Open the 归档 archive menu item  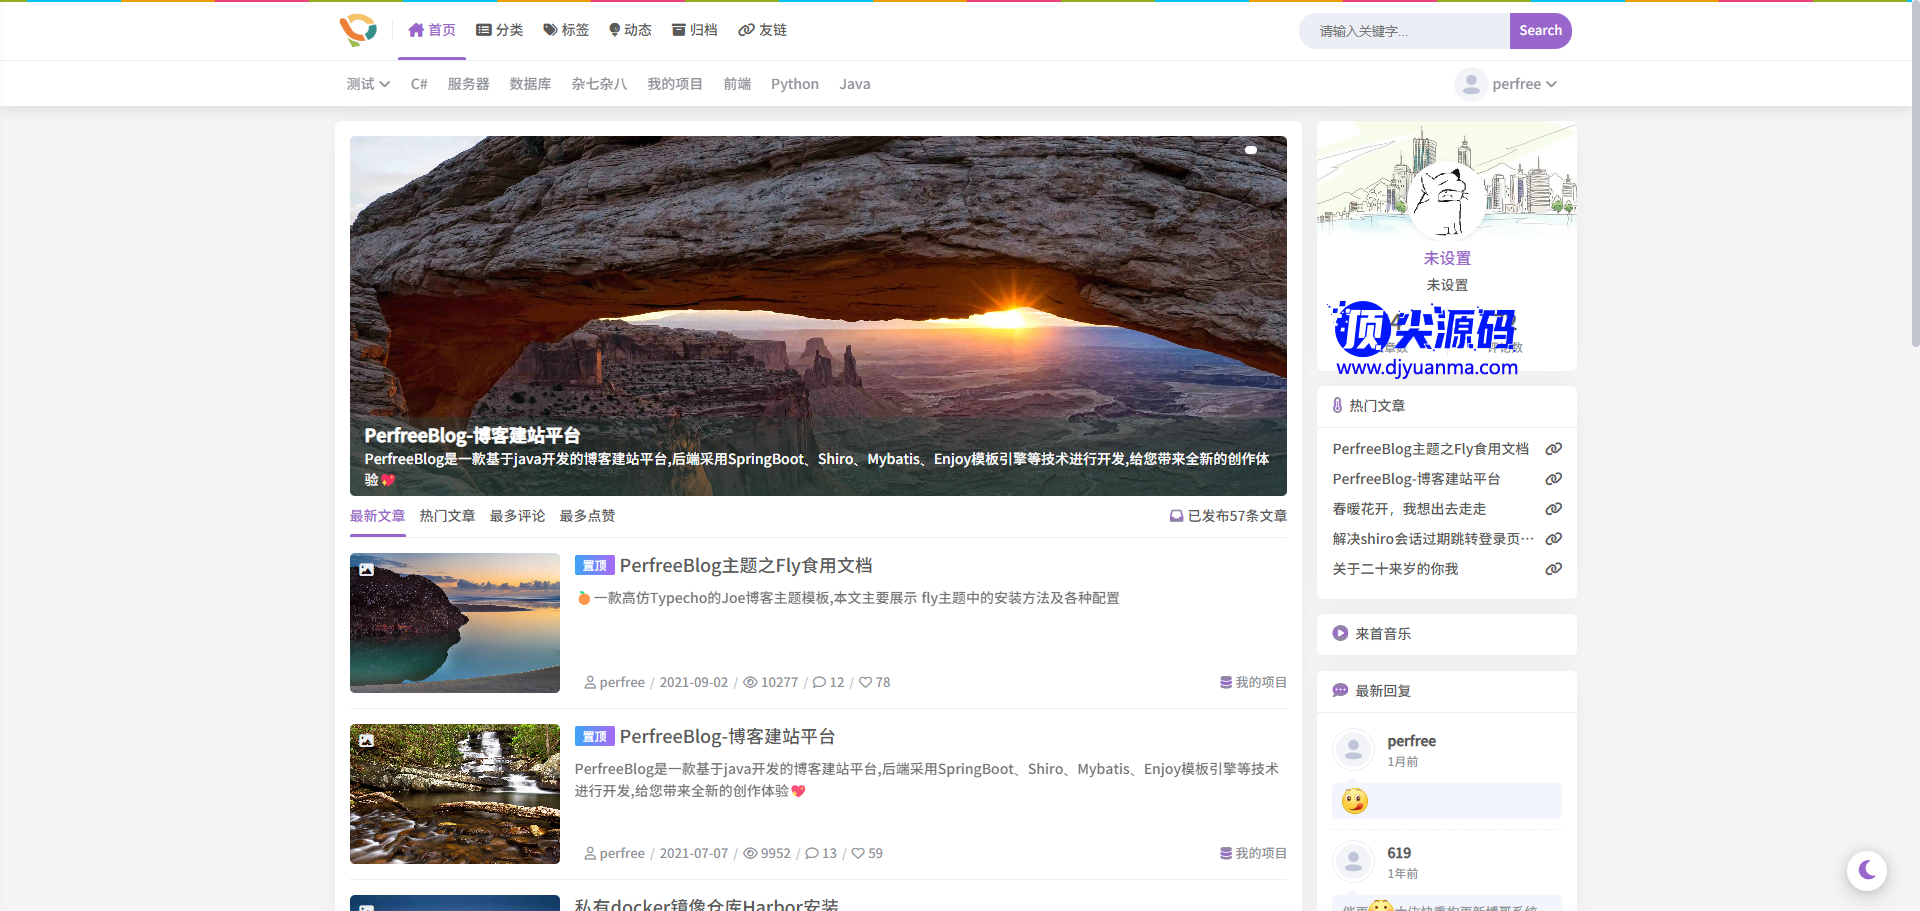695,30
